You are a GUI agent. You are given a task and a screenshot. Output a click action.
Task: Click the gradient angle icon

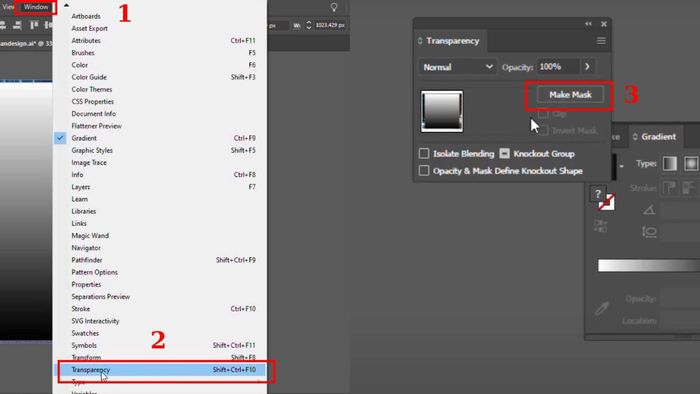(649, 210)
